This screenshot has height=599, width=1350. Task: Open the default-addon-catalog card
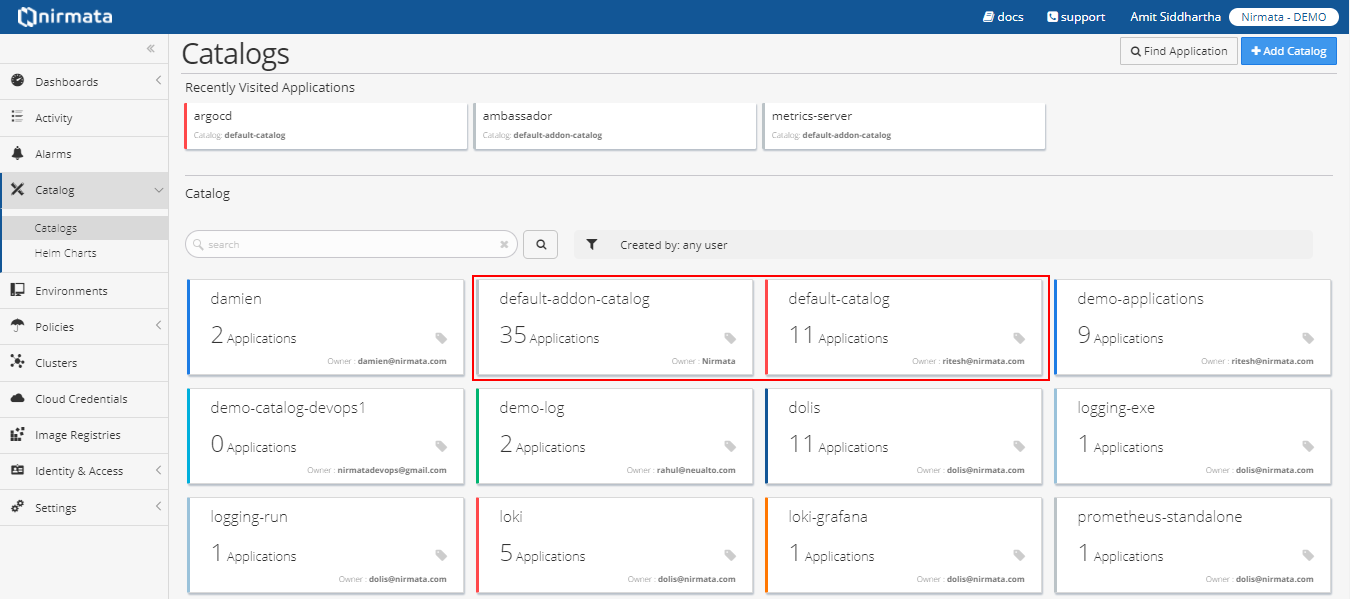coord(615,327)
